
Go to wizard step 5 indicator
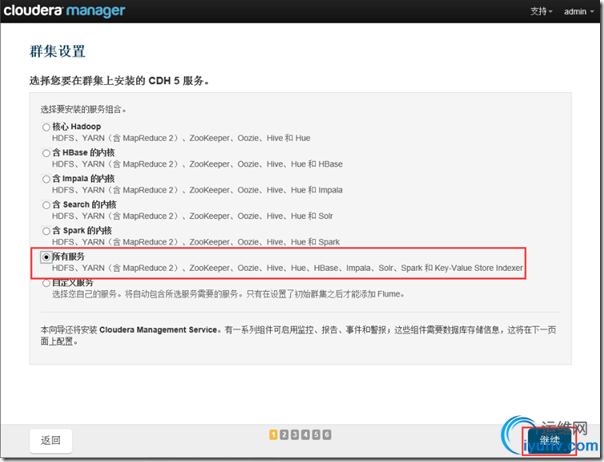click(316, 435)
